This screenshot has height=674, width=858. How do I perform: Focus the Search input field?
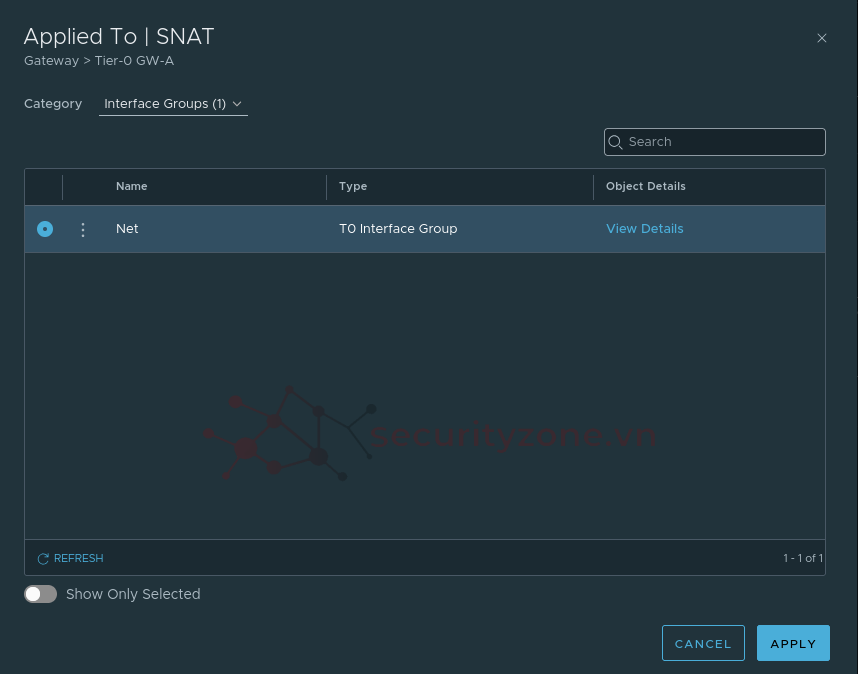[722, 142]
